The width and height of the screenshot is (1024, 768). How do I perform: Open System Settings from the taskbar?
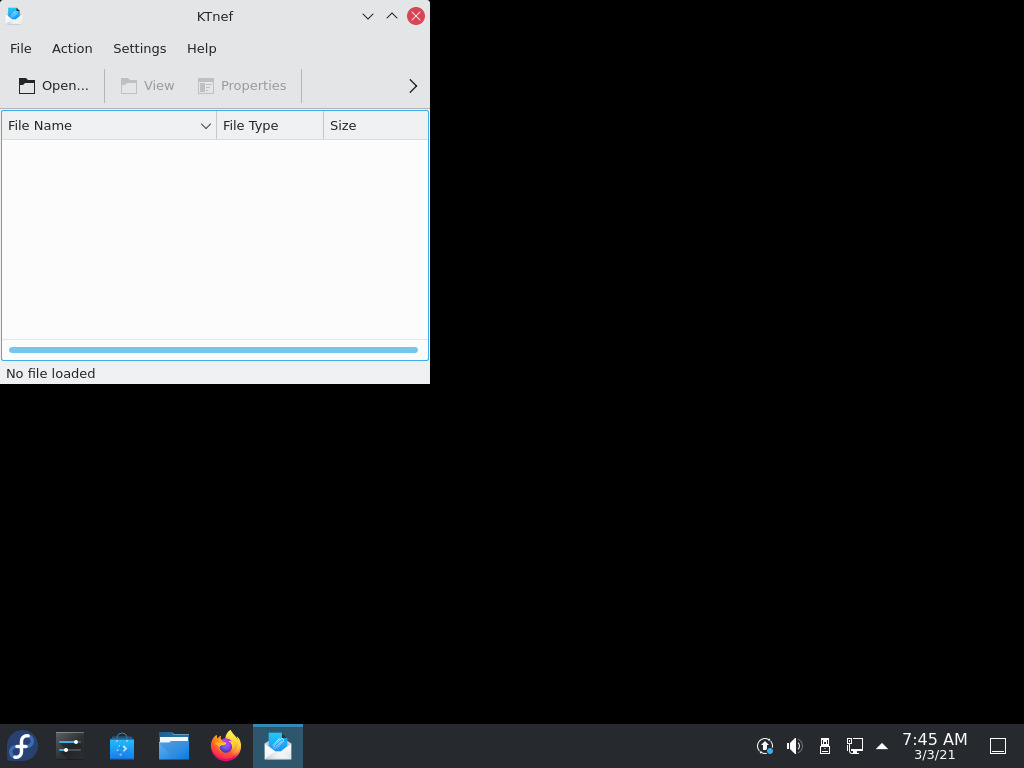[x=70, y=746]
